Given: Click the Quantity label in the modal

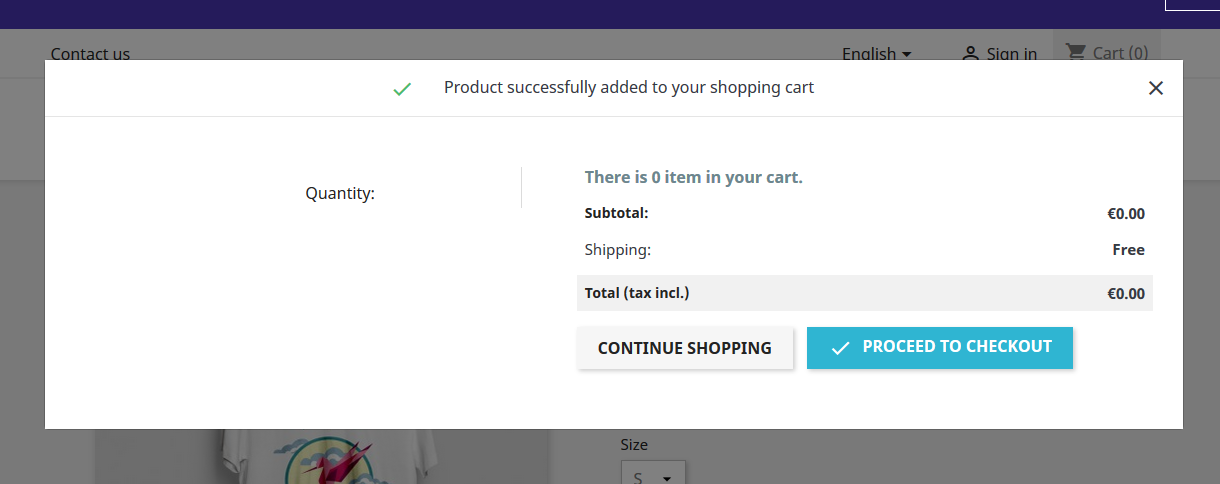Looking at the screenshot, I should coord(340,194).
